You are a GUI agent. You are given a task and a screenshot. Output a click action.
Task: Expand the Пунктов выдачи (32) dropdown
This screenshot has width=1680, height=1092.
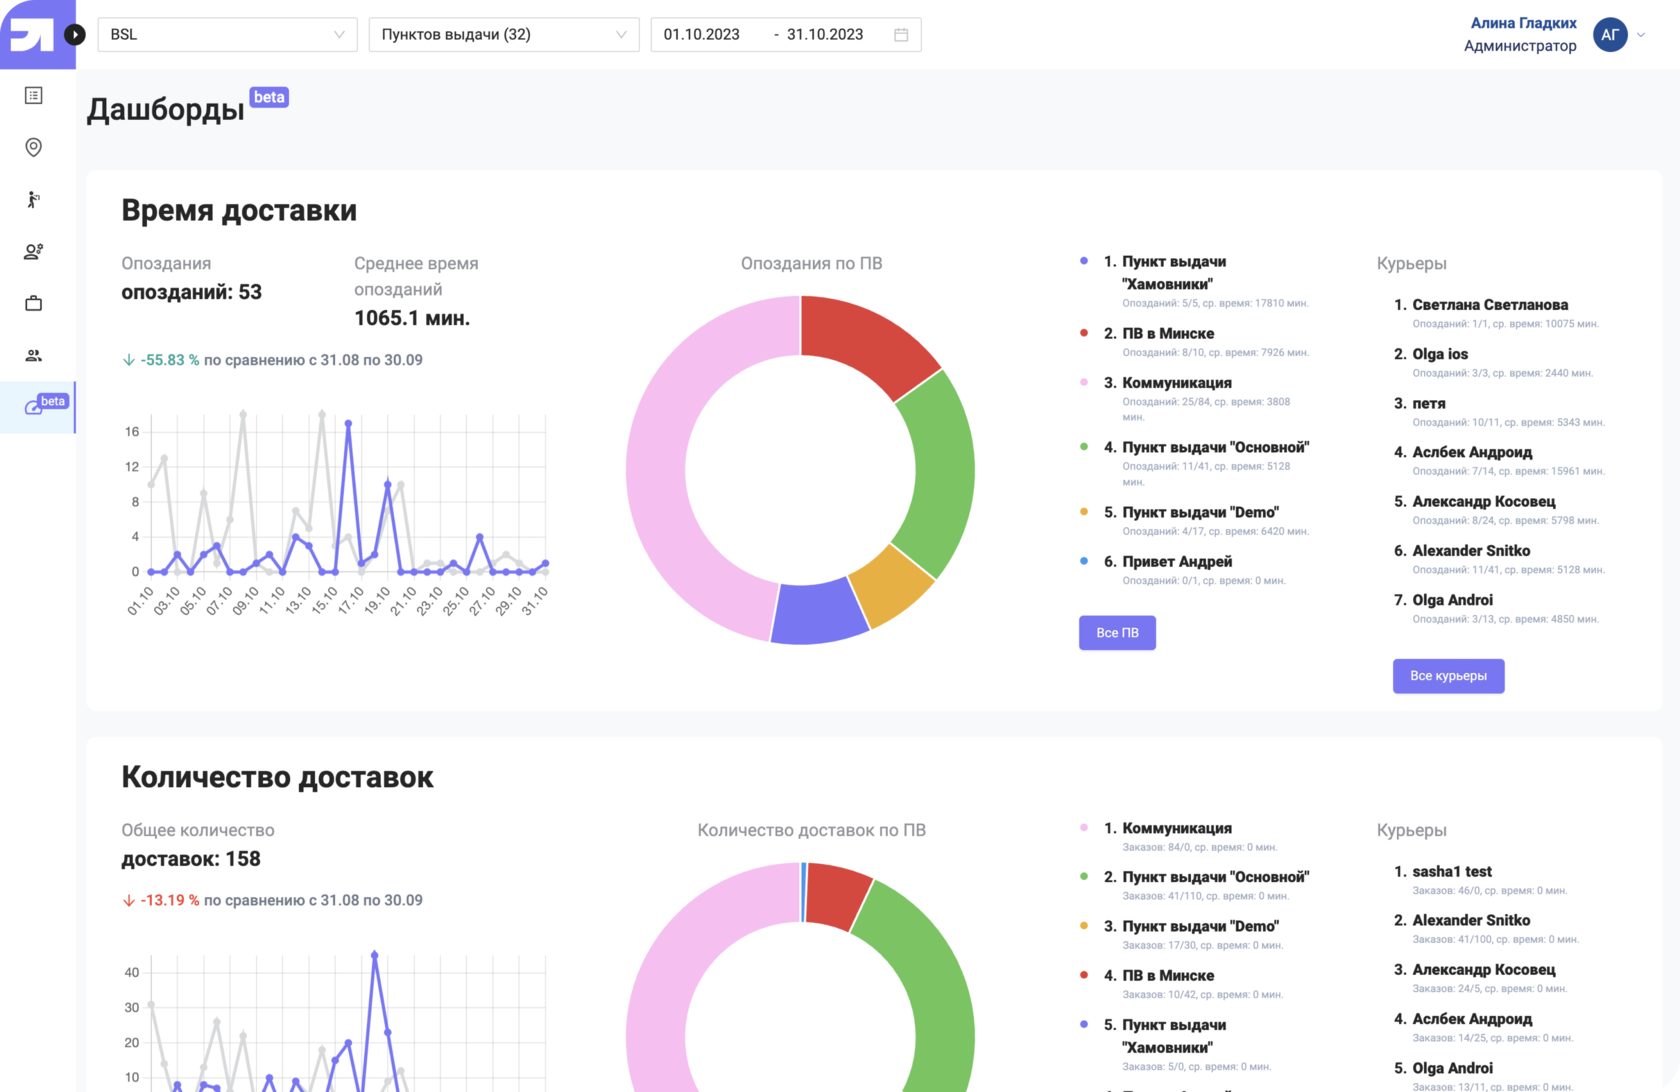[x=503, y=34]
